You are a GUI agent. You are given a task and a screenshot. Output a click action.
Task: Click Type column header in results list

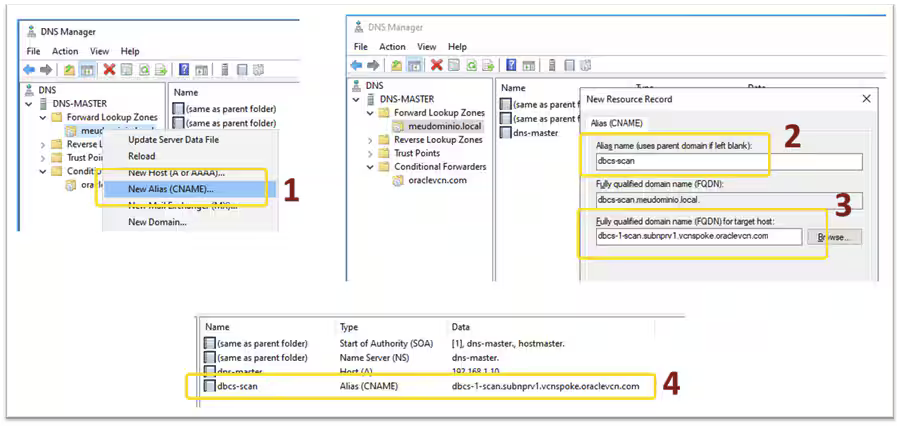tap(349, 327)
